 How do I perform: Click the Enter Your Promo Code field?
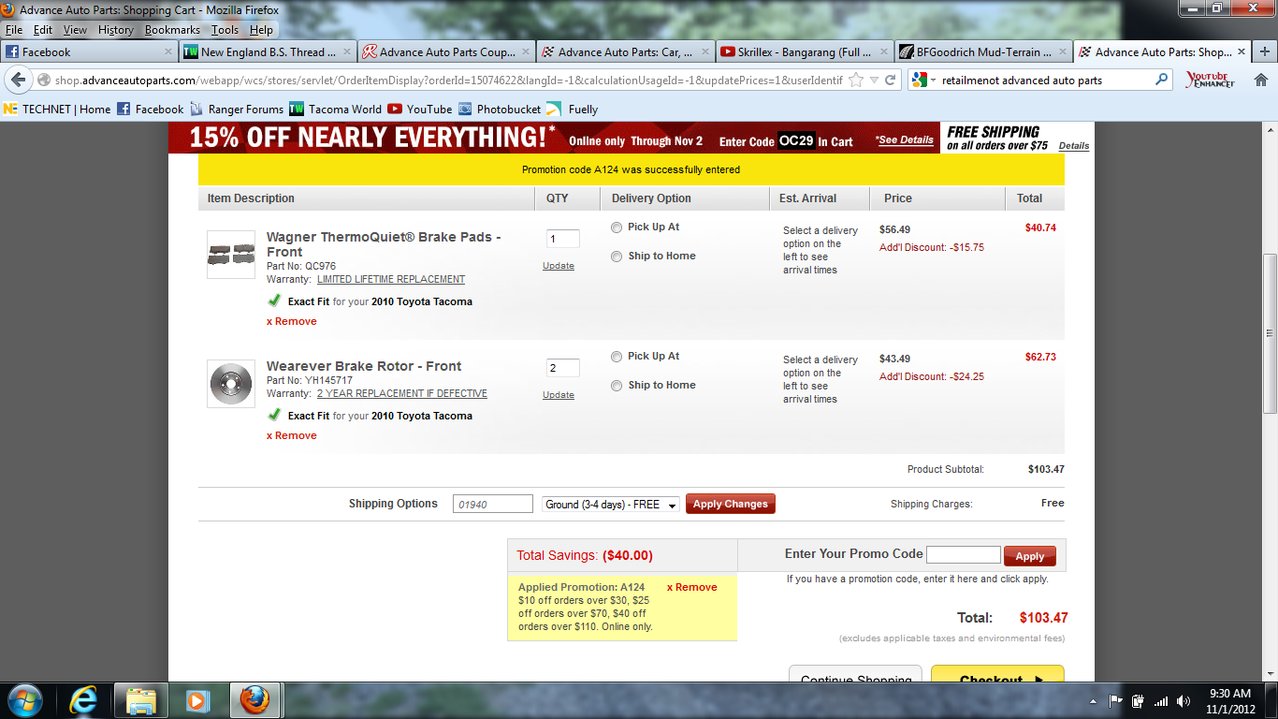tap(963, 555)
